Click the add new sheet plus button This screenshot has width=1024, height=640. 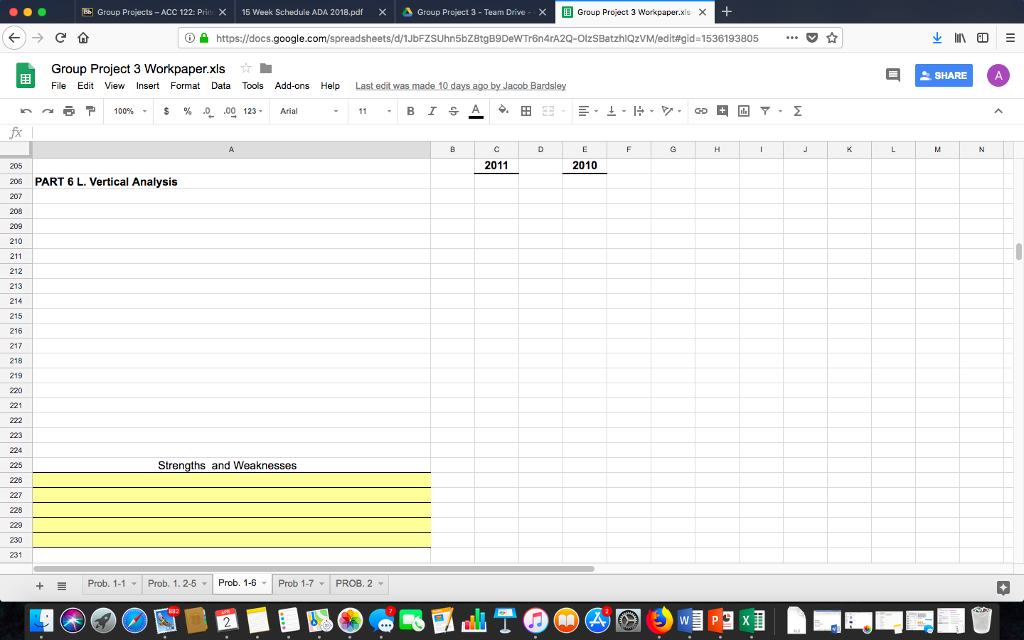pos(38,585)
